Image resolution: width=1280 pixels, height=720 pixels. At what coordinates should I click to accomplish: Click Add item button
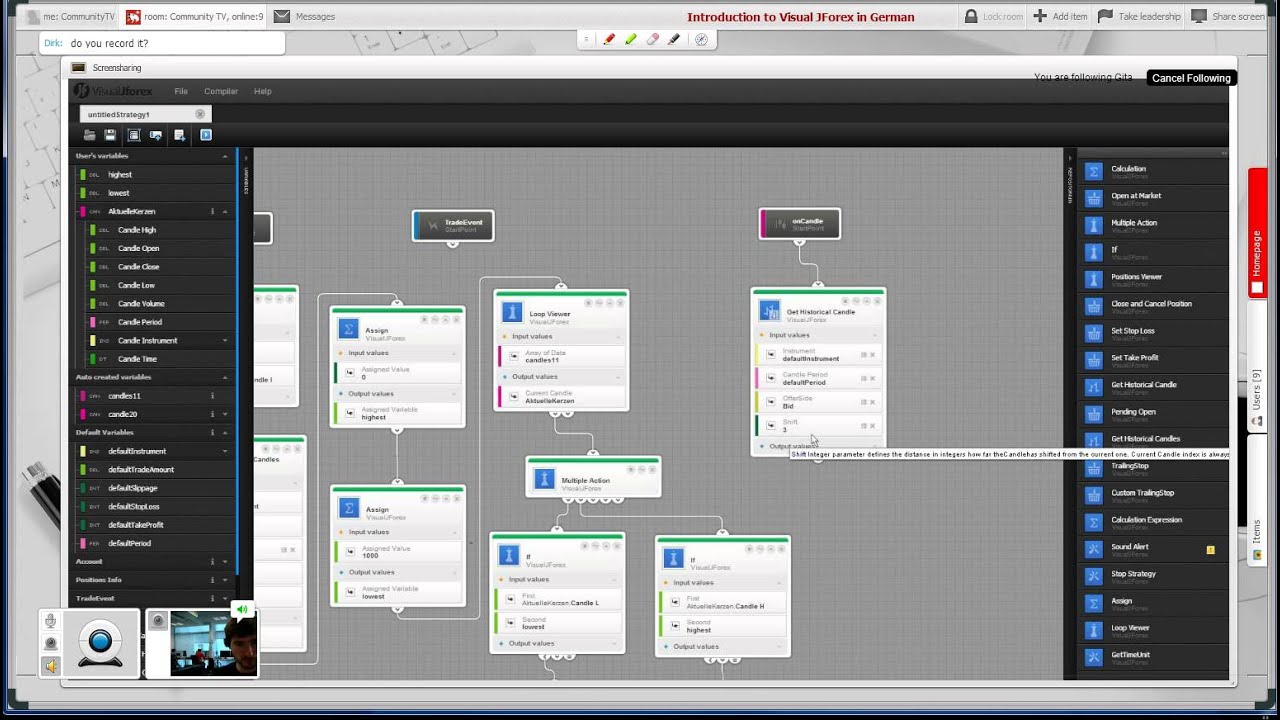[x=1060, y=16]
